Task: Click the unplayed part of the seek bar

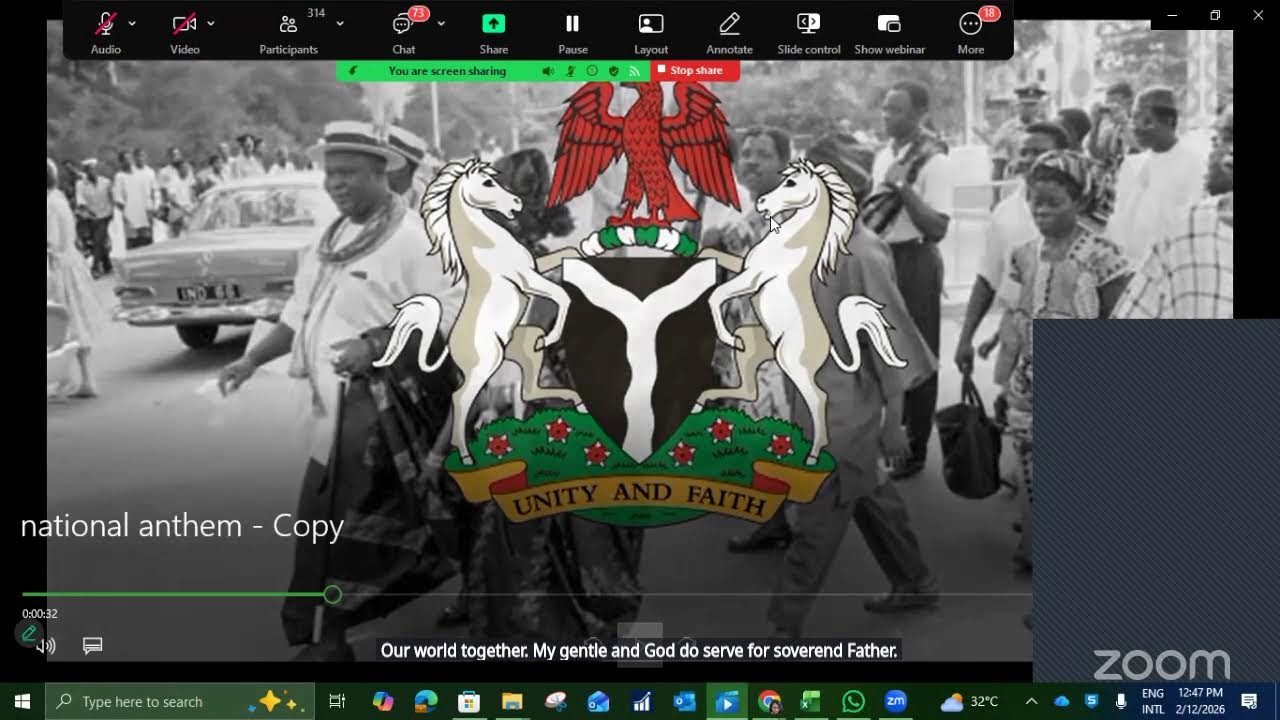Action: (686, 595)
